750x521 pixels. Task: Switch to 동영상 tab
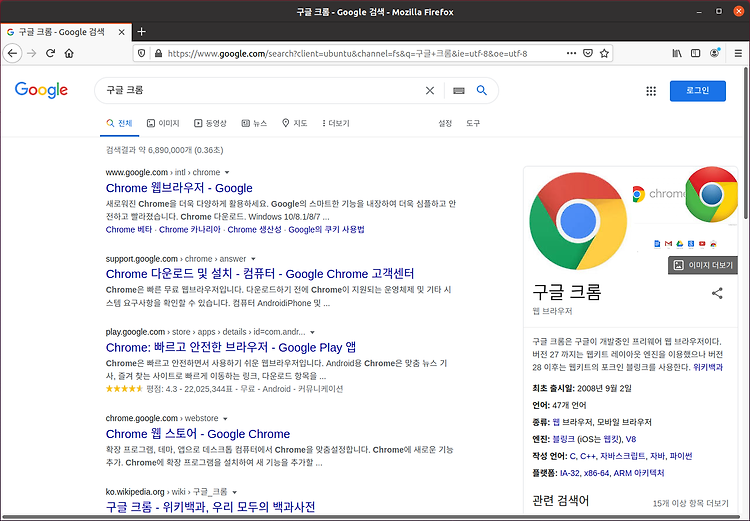210,123
